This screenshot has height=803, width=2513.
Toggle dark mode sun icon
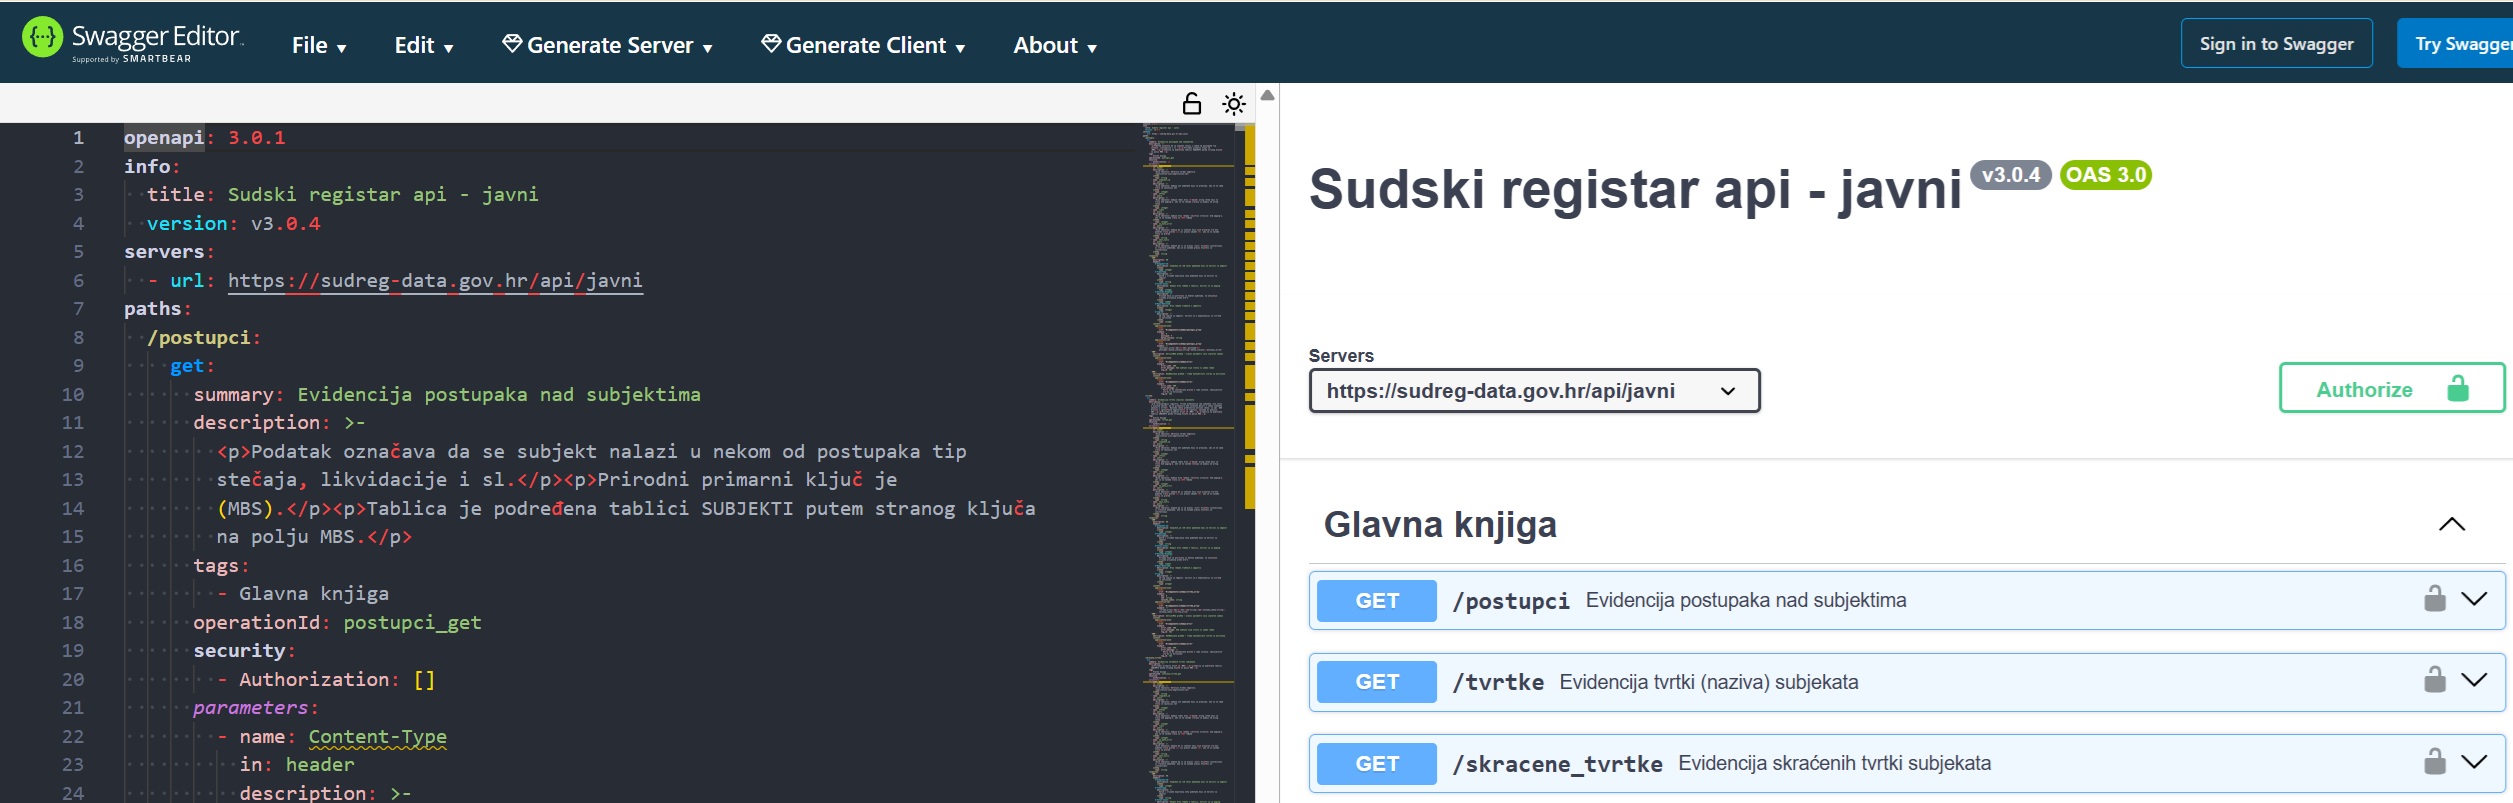tap(1234, 104)
